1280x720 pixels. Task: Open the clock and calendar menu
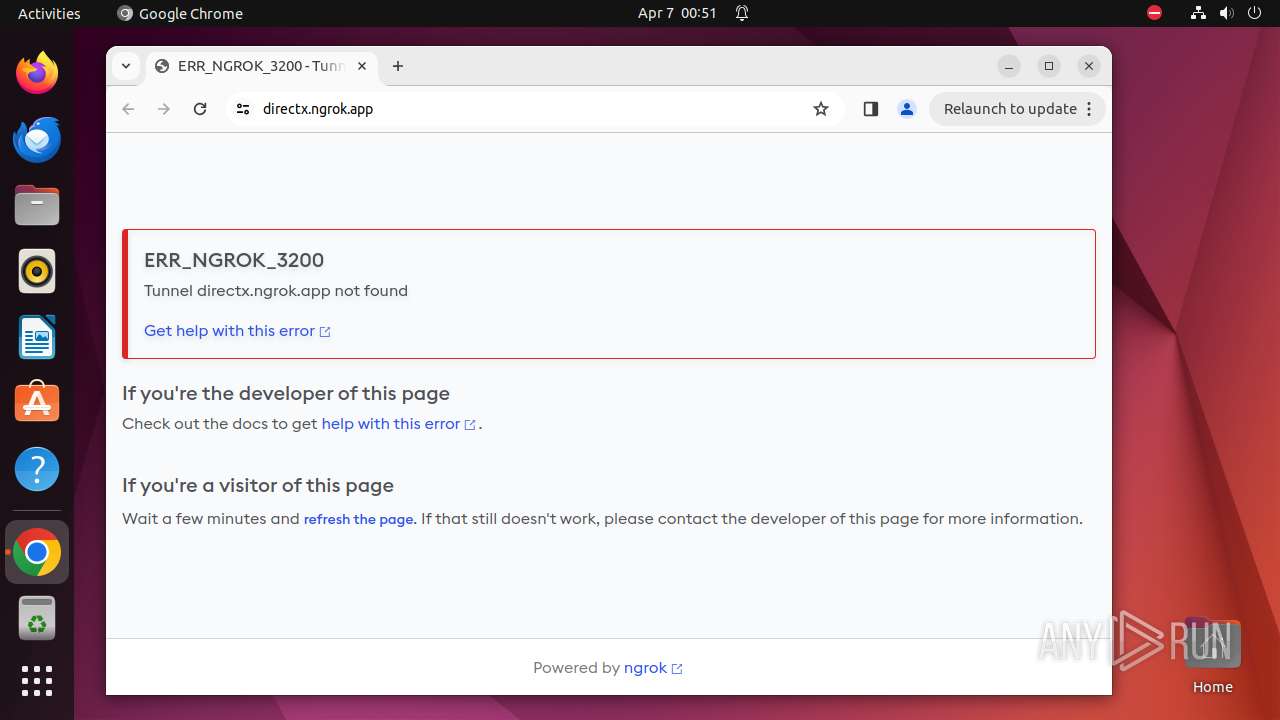(677, 13)
